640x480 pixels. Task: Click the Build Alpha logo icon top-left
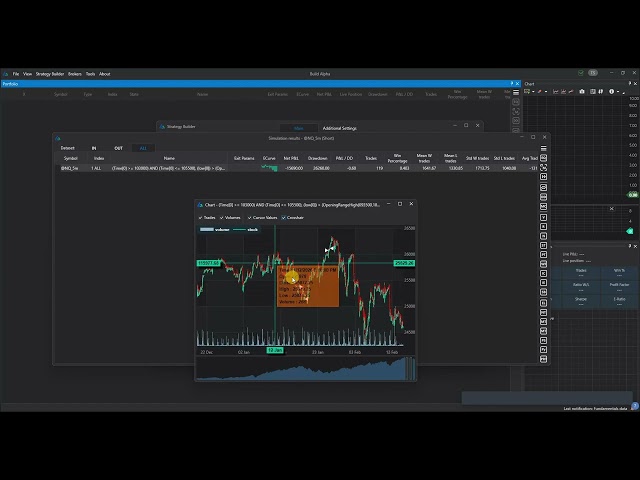point(6,74)
